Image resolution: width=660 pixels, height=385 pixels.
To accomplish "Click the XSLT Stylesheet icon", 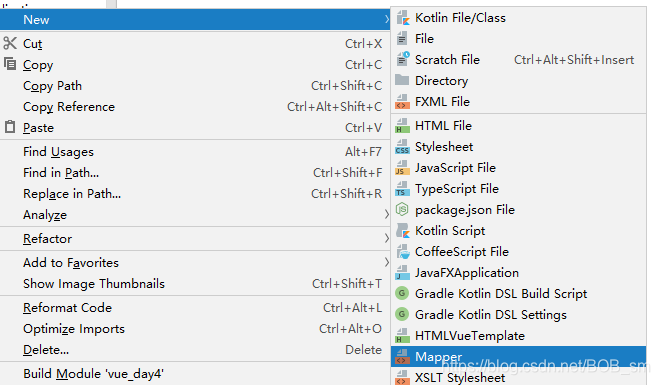I will pyautogui.click(x=402, y=377).
